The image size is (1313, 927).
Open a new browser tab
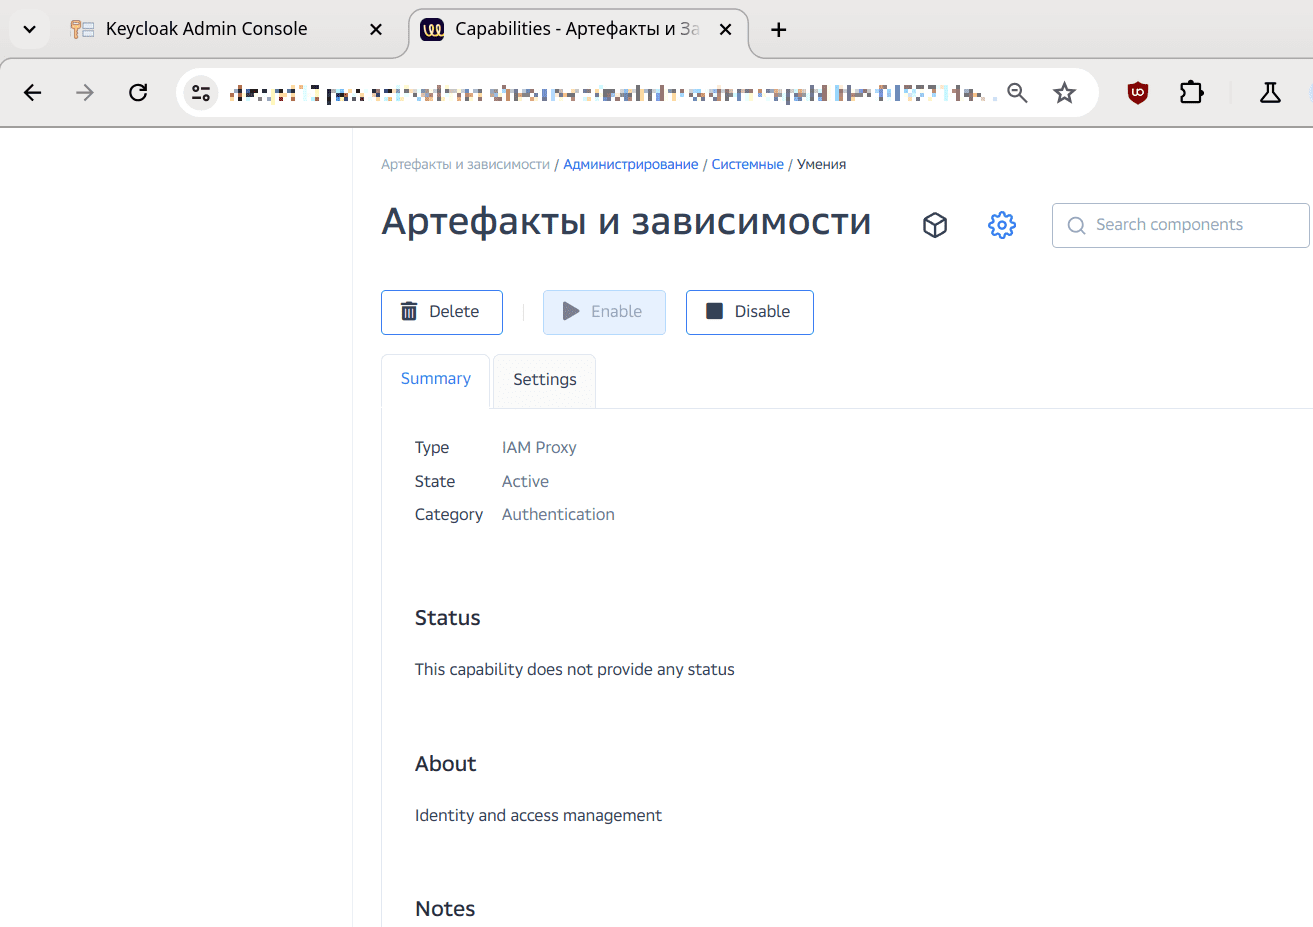(778, 30)
